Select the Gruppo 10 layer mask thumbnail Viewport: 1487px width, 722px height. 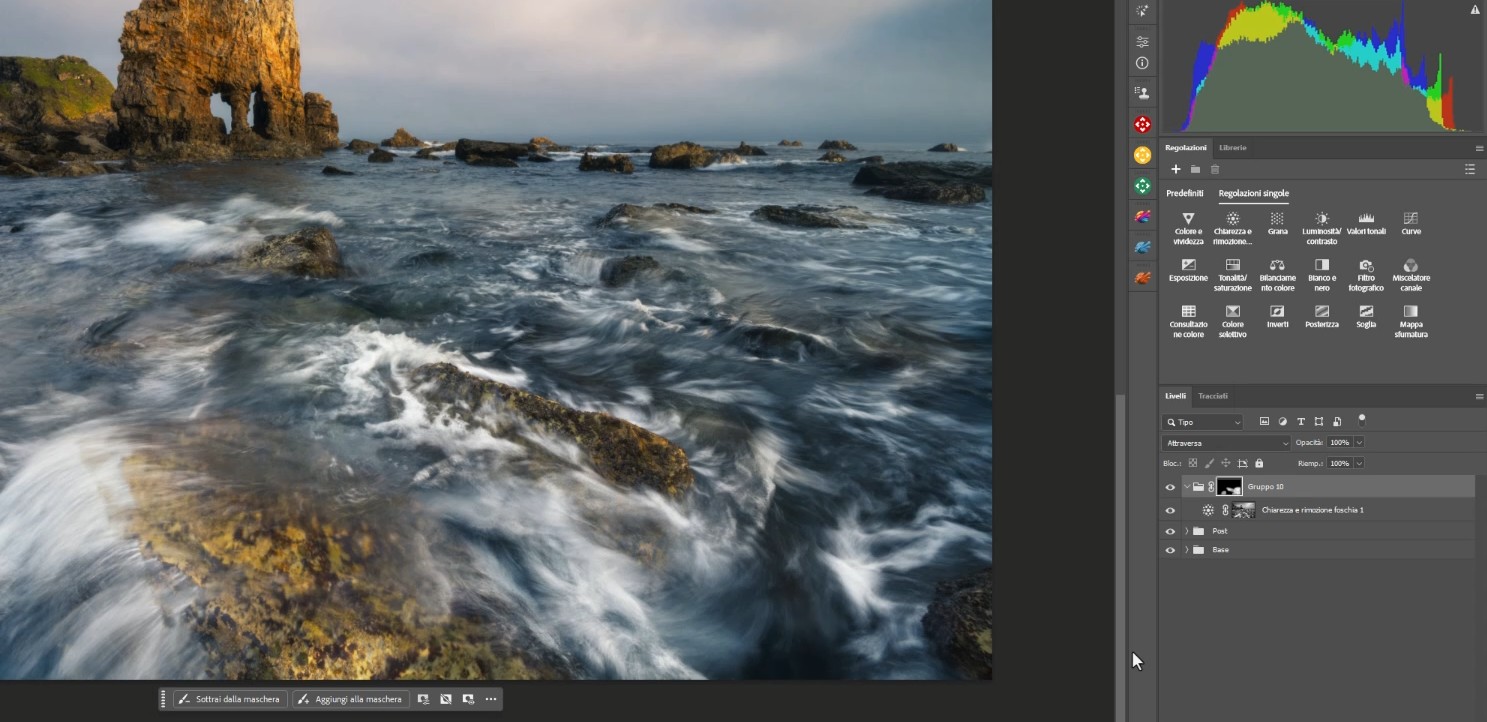(1229, 487)
